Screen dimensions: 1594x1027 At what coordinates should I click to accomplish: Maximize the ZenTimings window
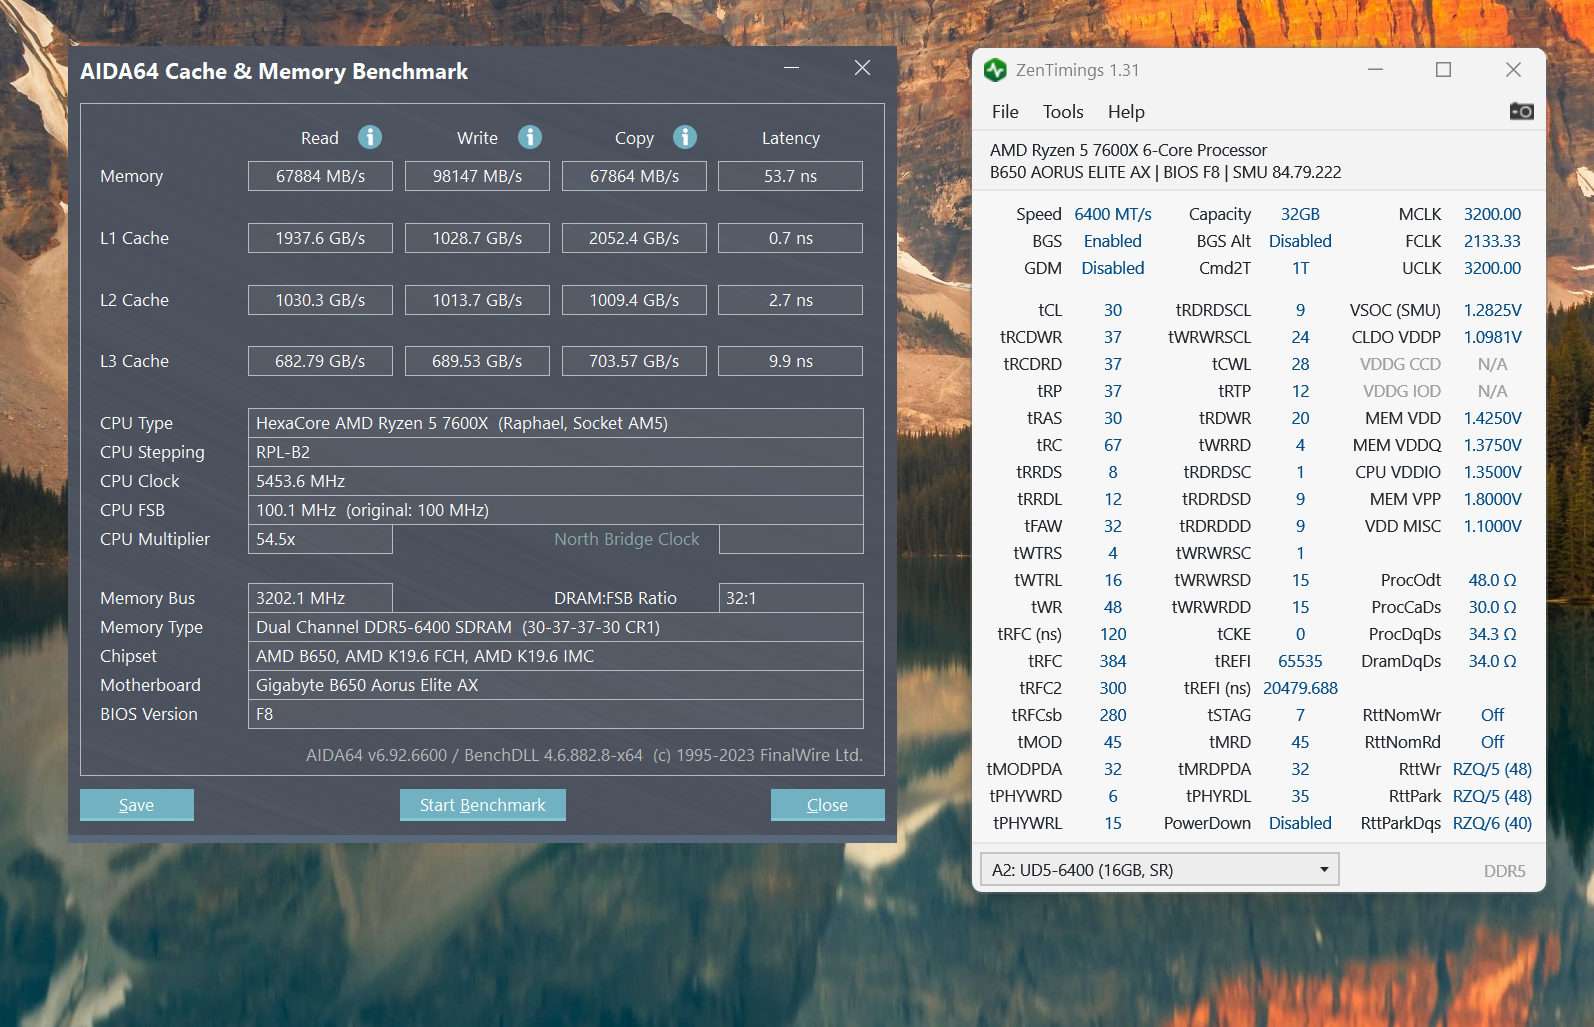(x=1443, y=70)
